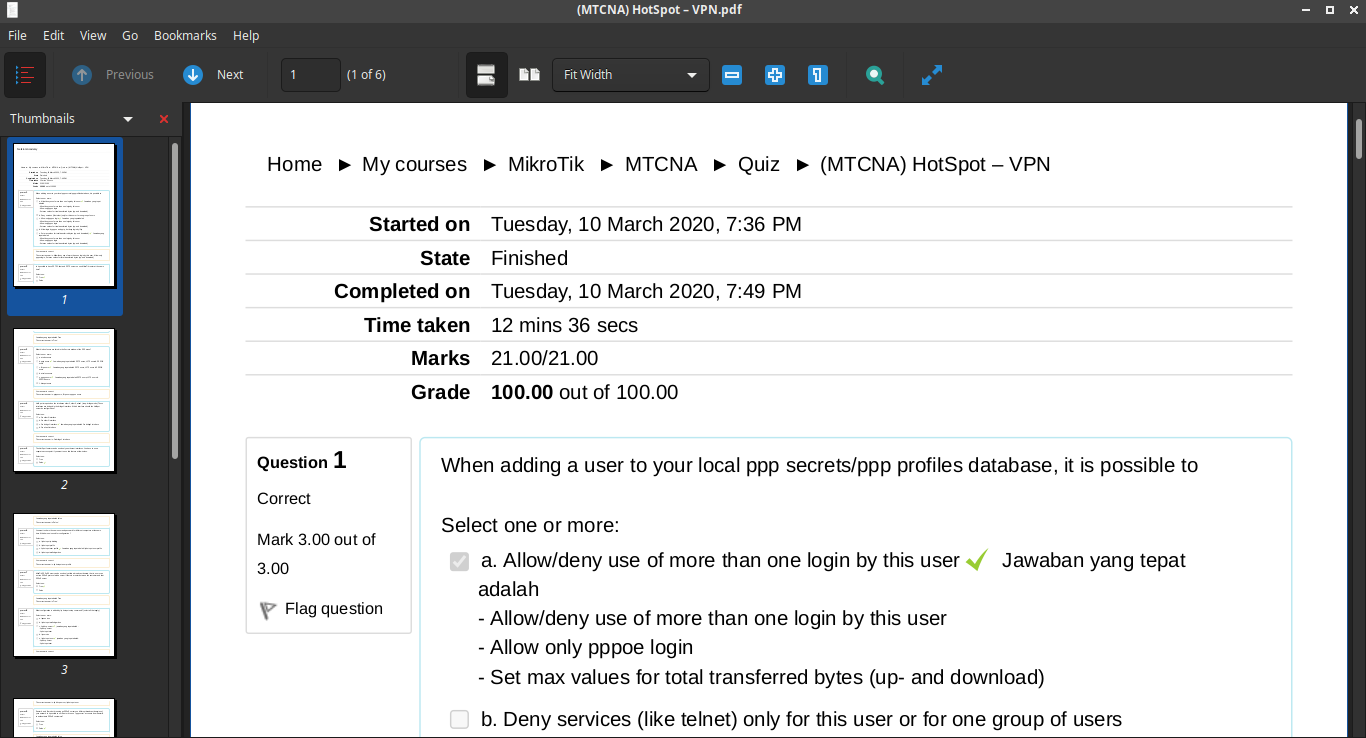Maximize the PDF viewer window

coord(1330,10)
